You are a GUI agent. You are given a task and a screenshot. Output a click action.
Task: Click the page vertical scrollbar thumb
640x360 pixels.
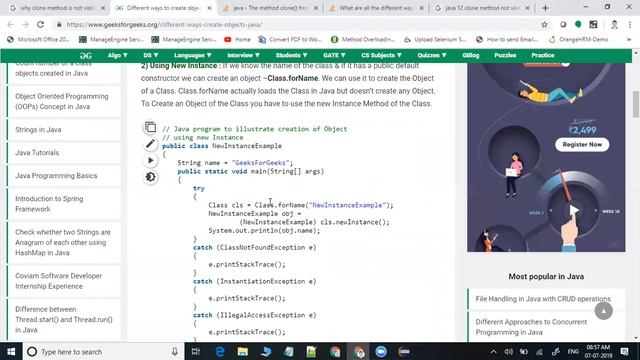tap(636, 104)
